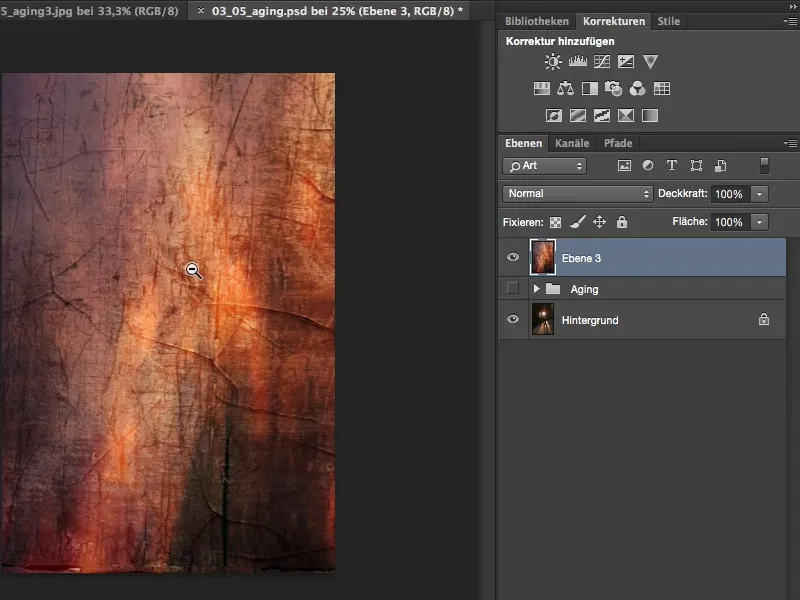Add a Curves adjustment layer
Image resolution: width=800 pixels, height=600 pixels.
point(600,61)
